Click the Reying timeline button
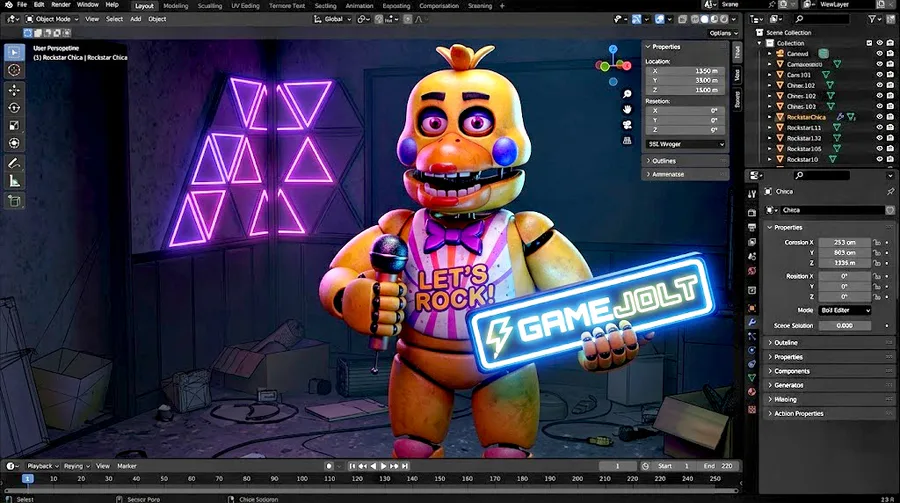 pos(76,466)
